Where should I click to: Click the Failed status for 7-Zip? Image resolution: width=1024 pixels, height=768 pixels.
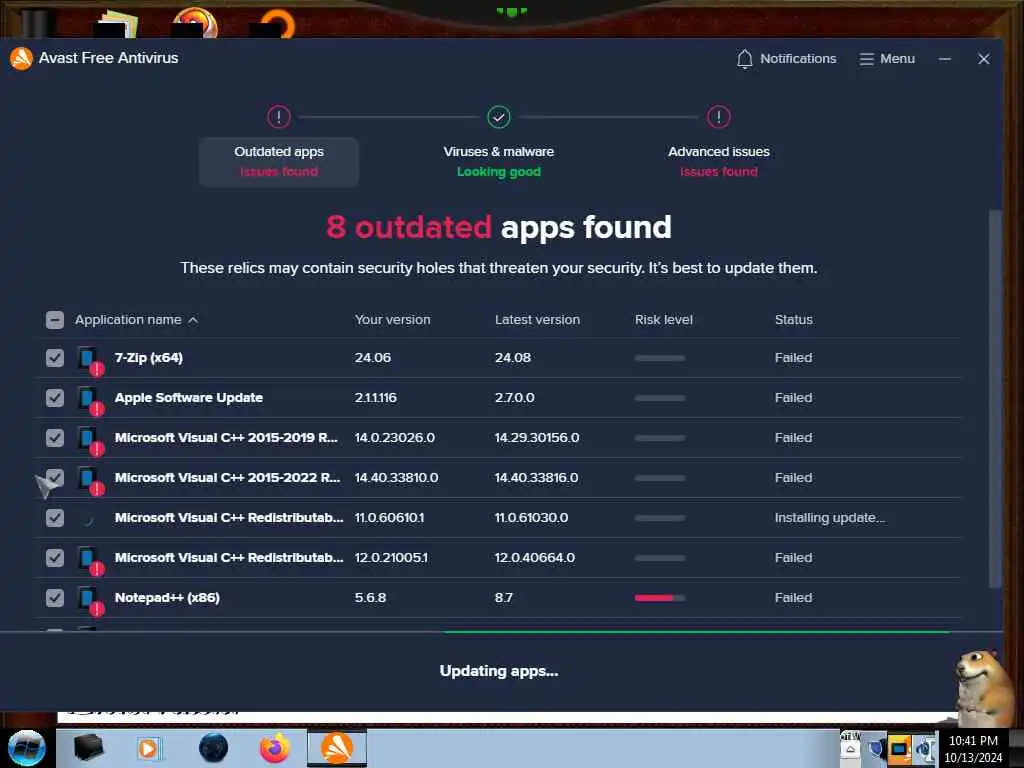coord(793,357)
